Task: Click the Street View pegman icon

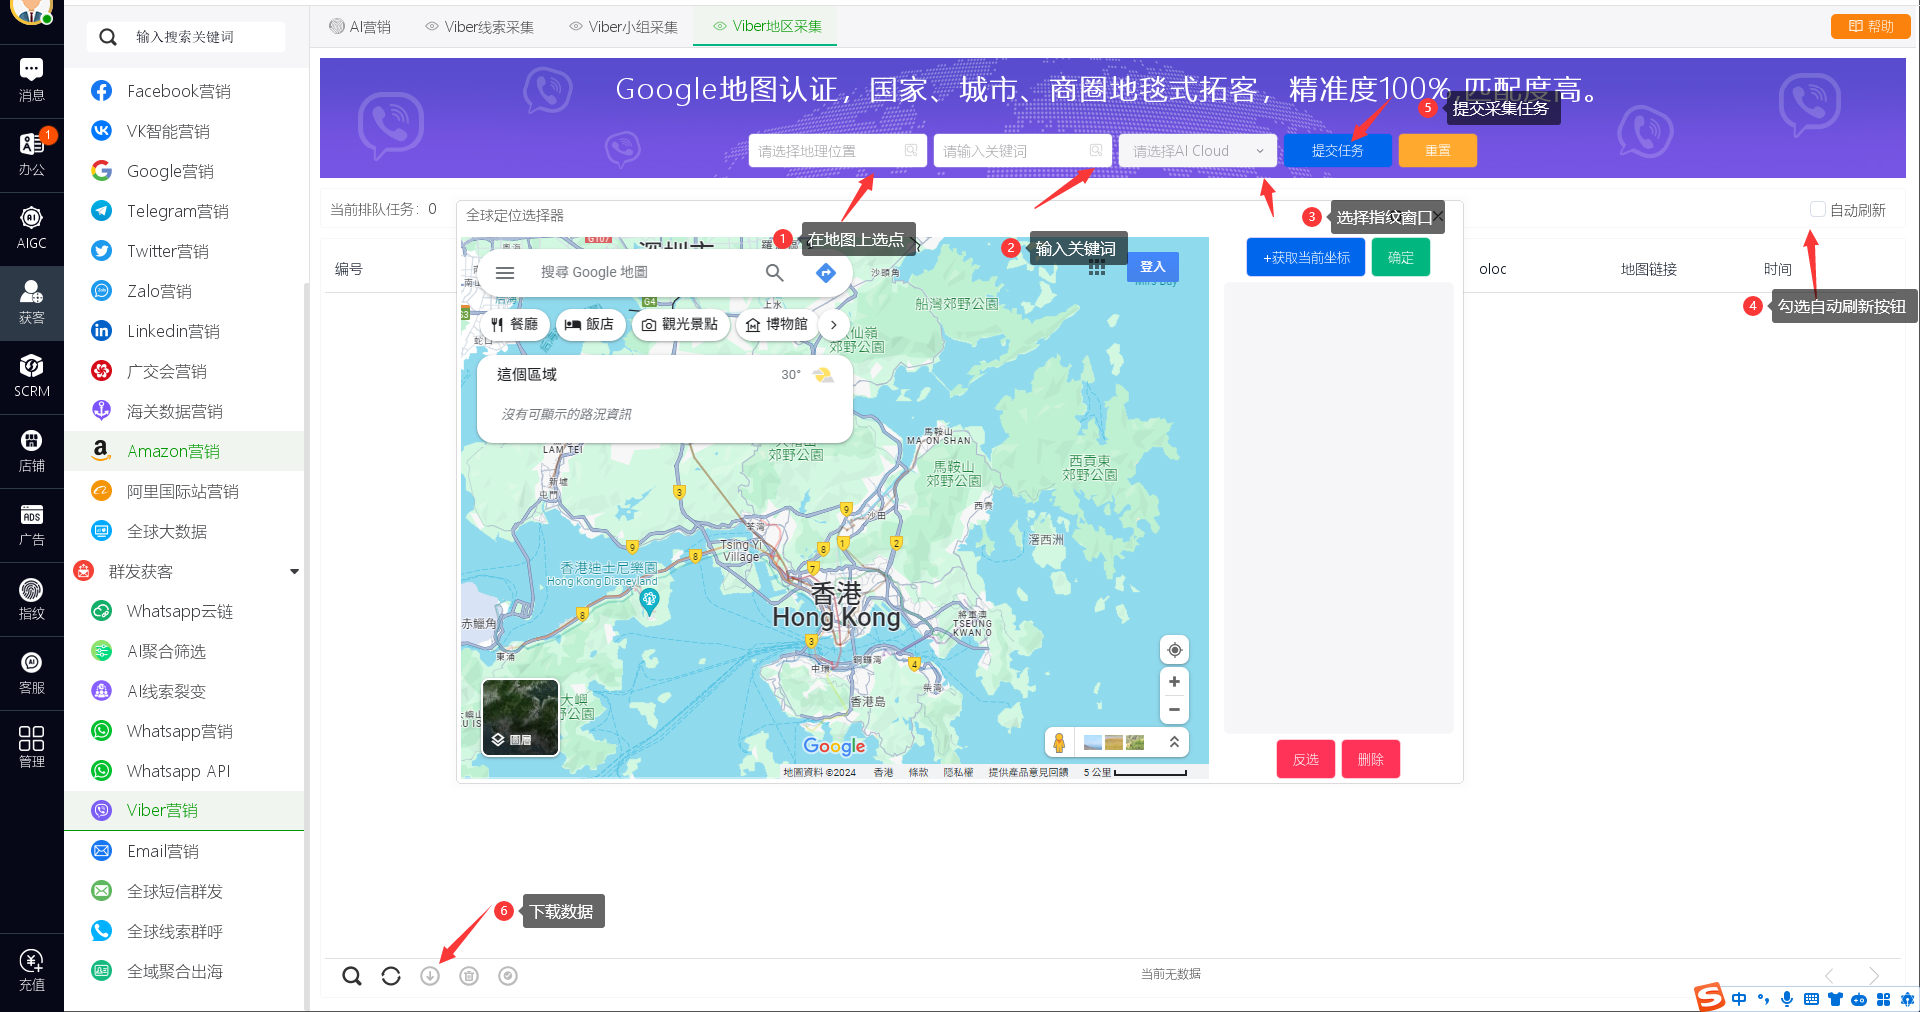Action: pyautogui.click(x=1059, y=742)
